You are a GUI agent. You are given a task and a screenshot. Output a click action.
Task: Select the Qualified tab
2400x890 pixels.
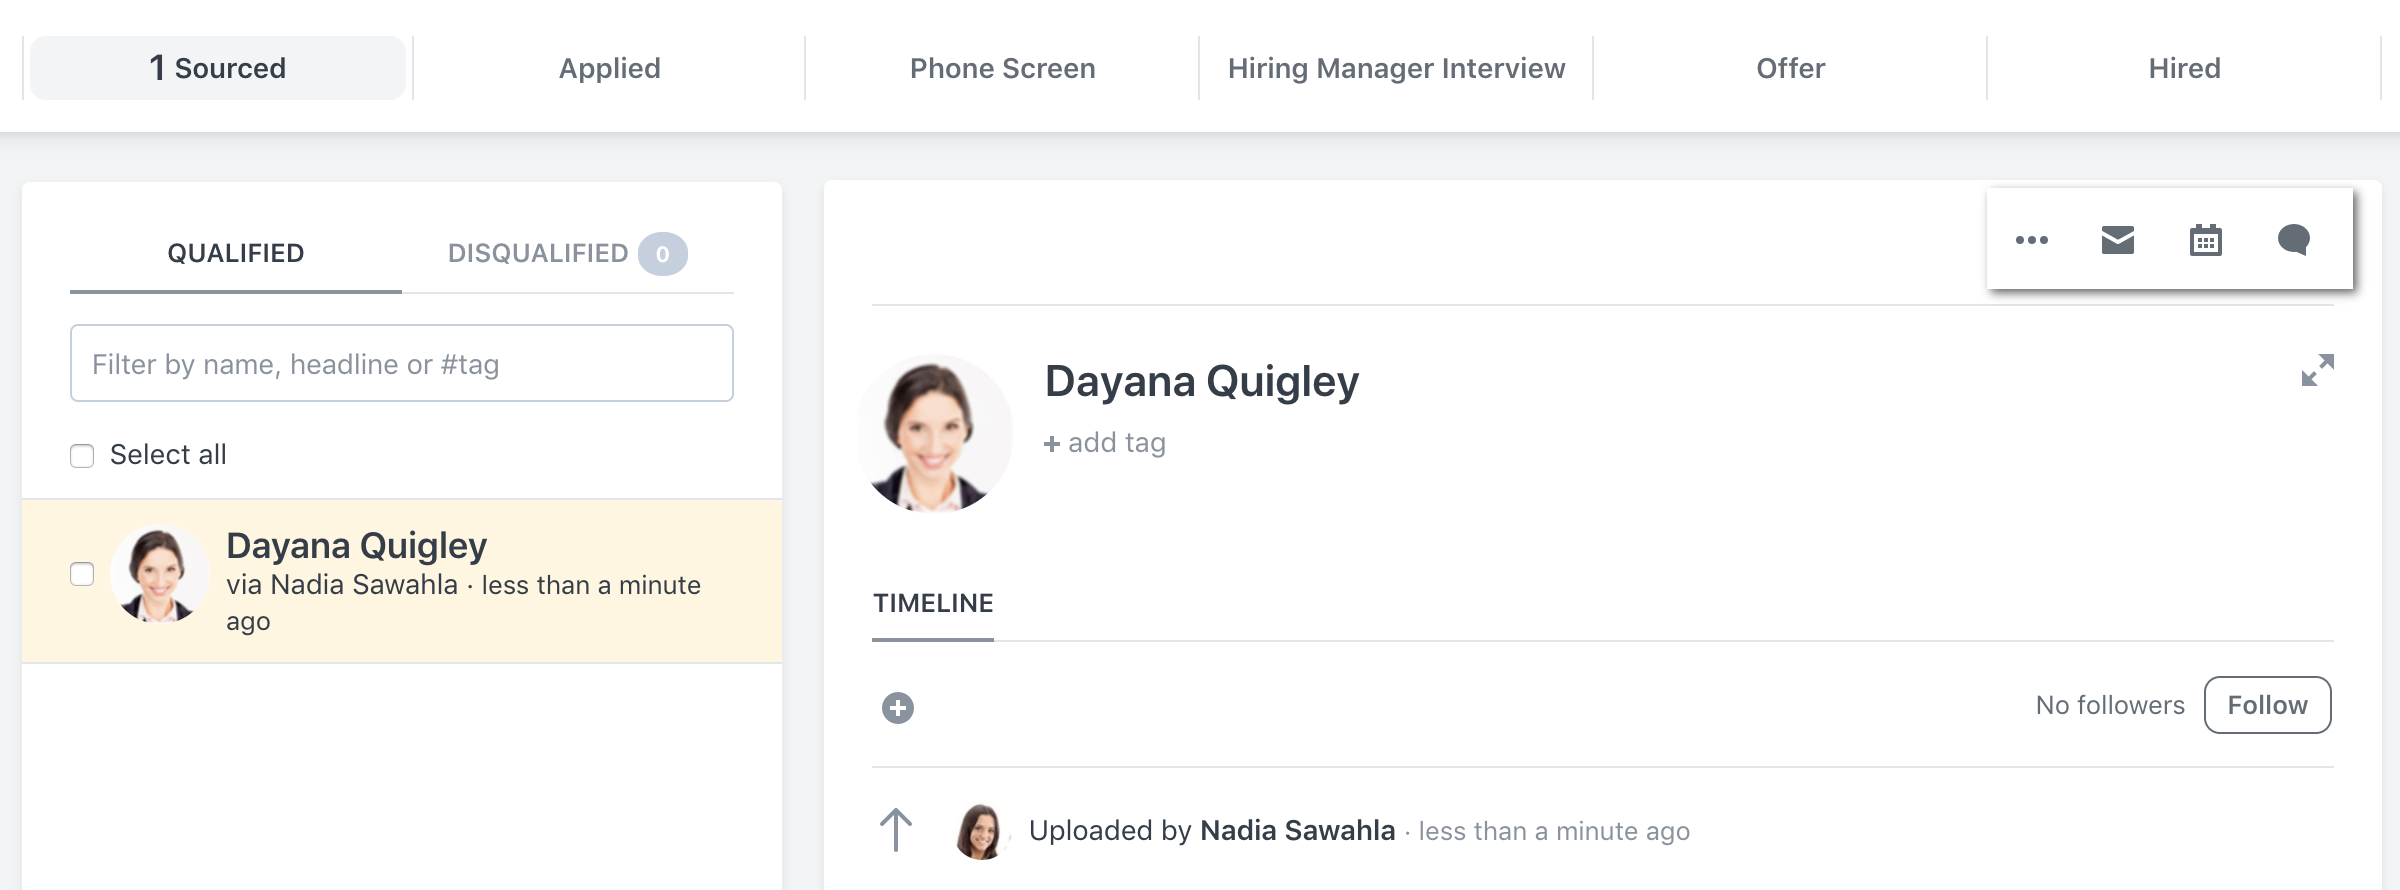(236, 253)
